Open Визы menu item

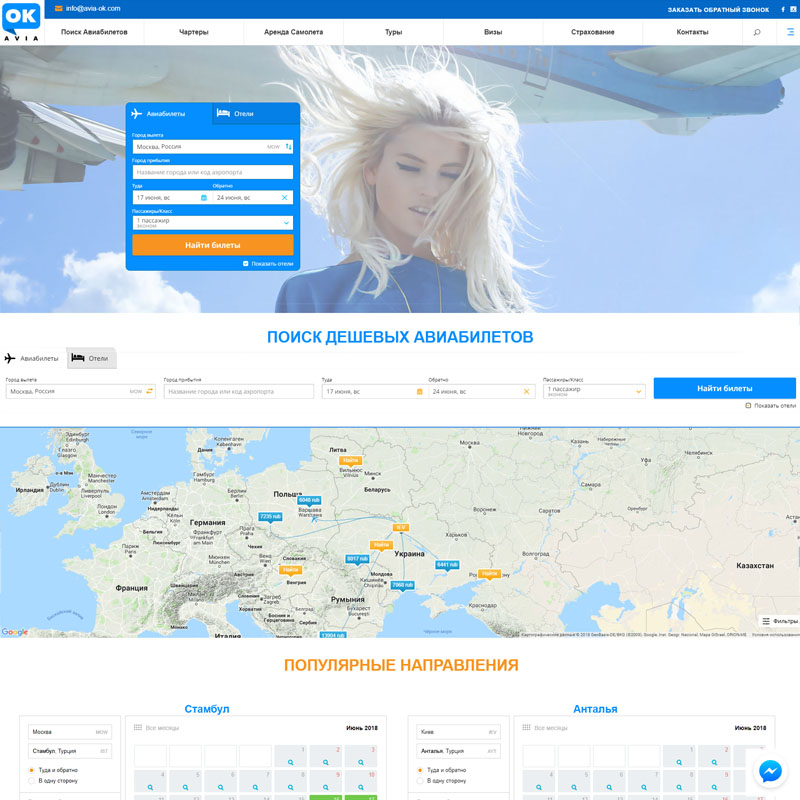493,32
